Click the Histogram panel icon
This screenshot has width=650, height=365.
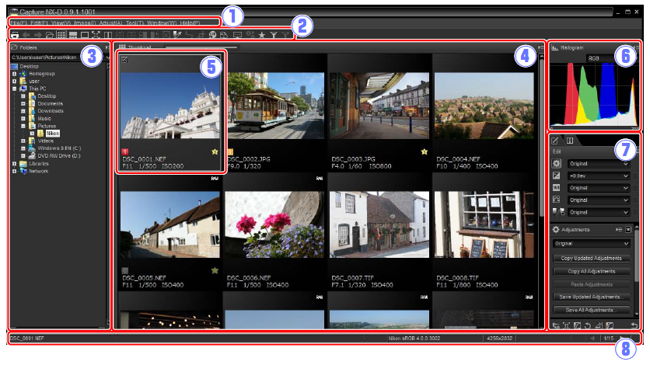(555, 48)
